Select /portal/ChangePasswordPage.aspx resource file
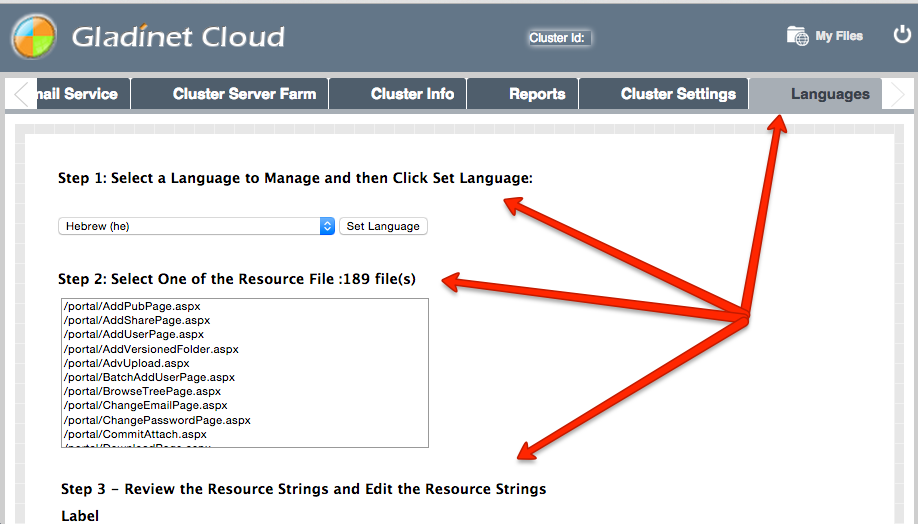 245,420
